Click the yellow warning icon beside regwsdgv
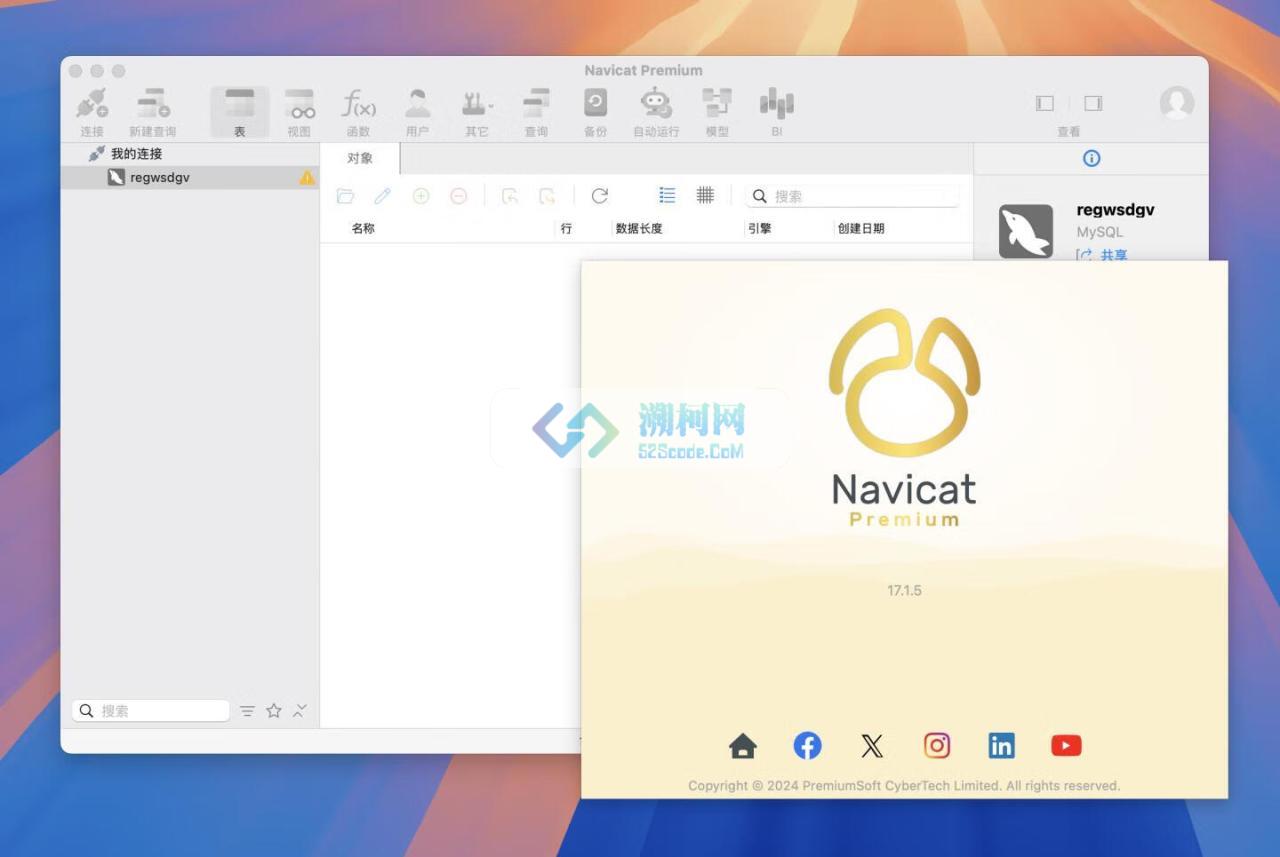The image size is (1280, 857). click(x=307, y=177)
